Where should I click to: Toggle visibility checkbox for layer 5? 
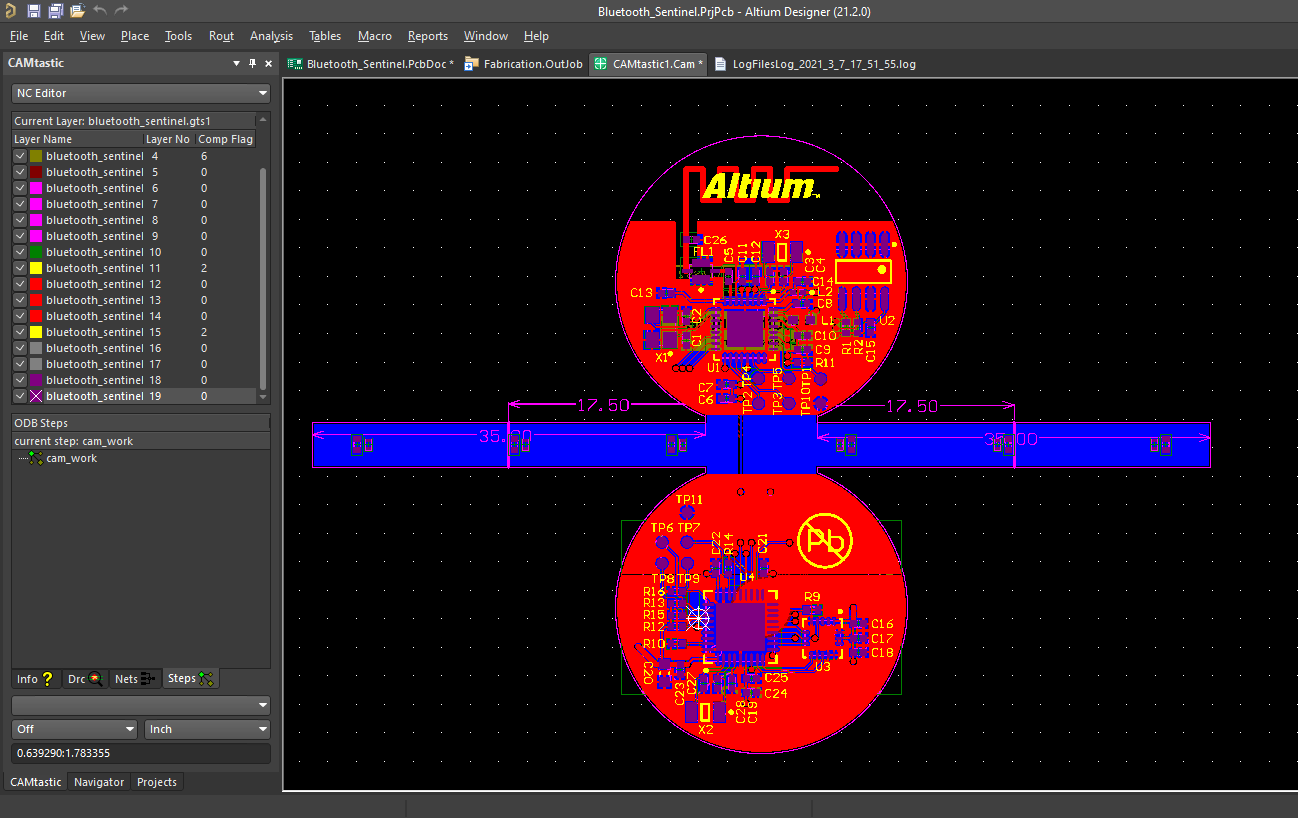pos(20,172)
